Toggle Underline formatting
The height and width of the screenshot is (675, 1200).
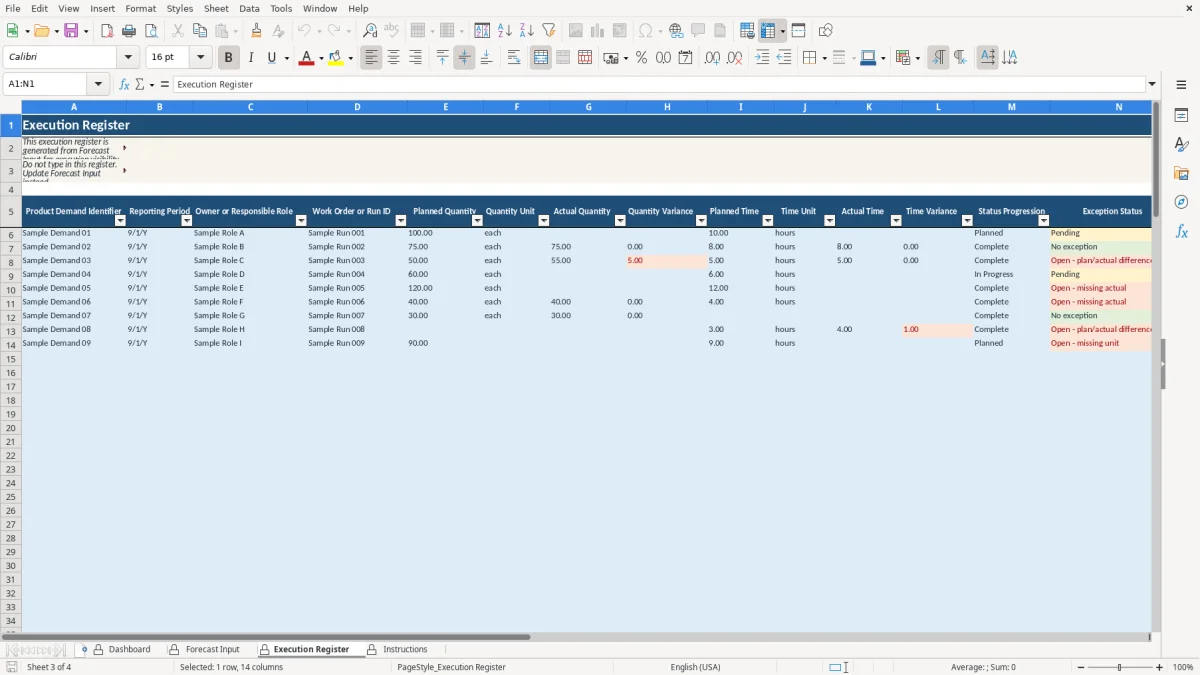[271, 58]
